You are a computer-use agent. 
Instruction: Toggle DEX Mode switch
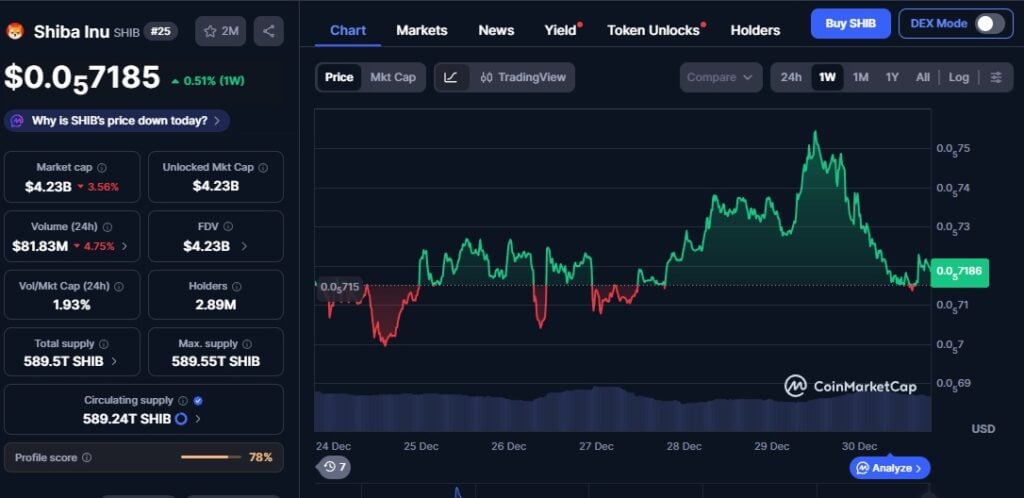[989, 23]
